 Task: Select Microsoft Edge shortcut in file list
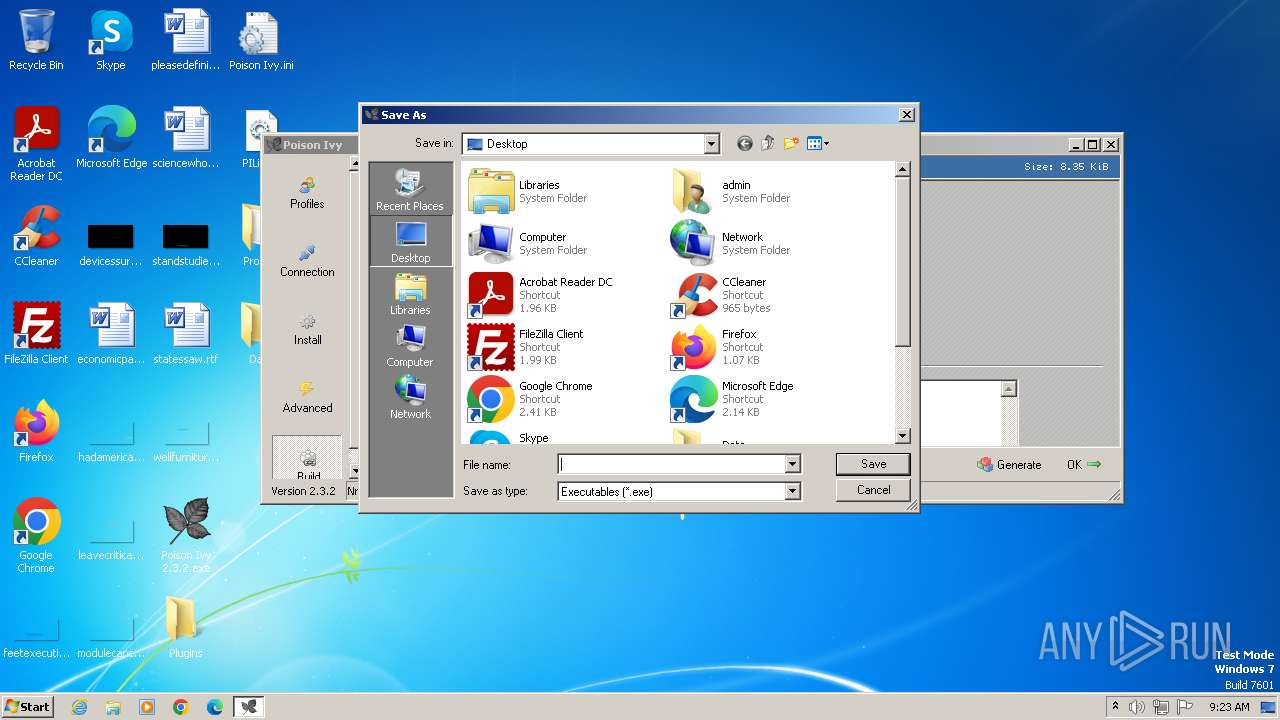tap(733, 399)
